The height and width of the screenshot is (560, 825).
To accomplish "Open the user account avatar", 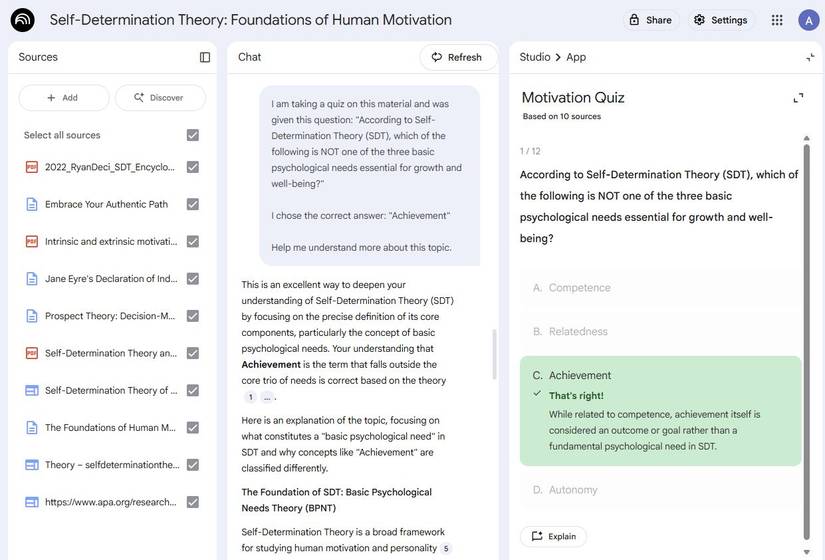I will click(x=808, y=20).
